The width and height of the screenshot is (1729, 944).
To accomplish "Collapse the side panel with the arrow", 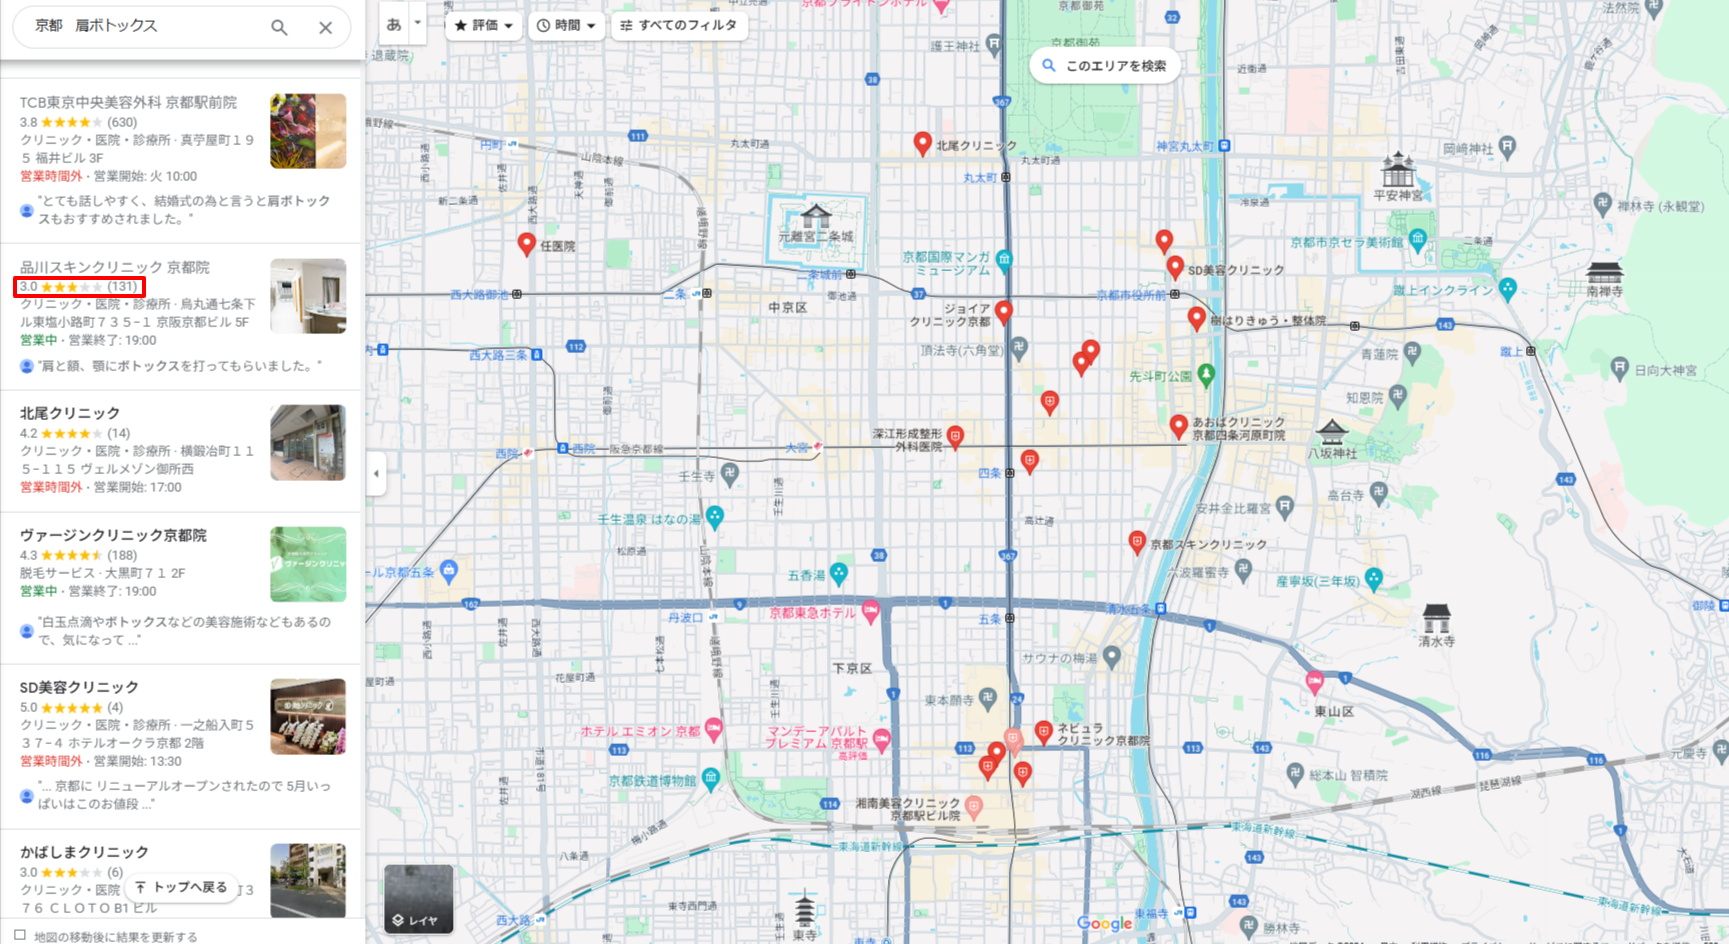I will [376, 473].
